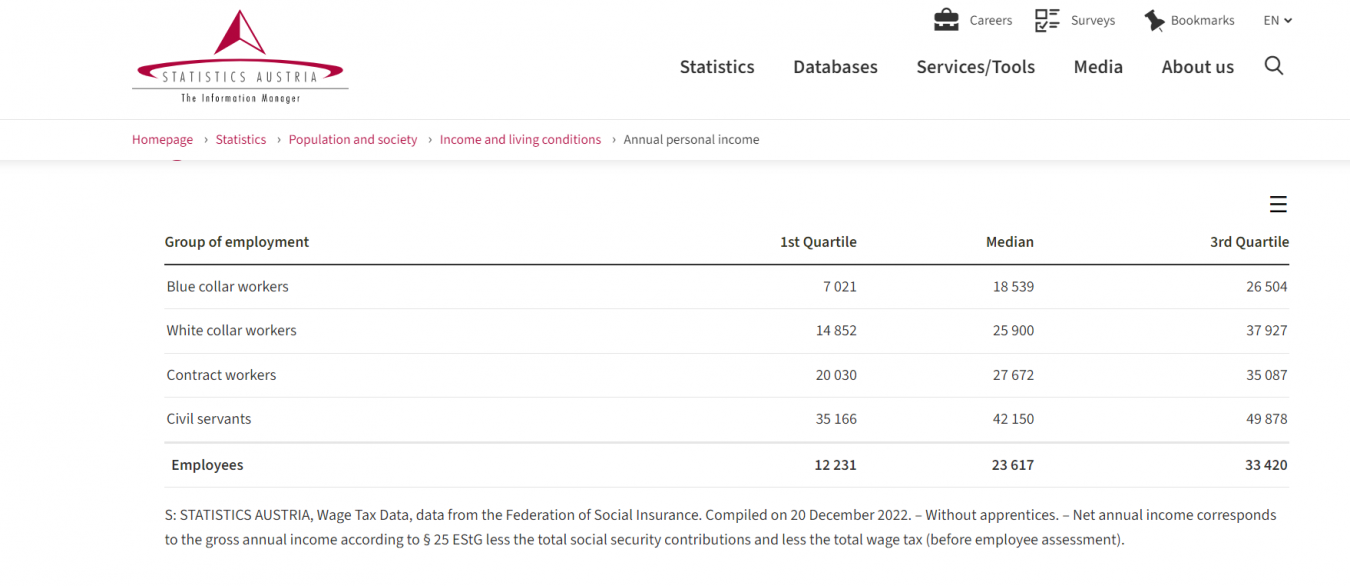The width and height of the screenshot is (1350, 586).
Task: Open the search magnifier icon
Action: click(x=1273, y=66)
